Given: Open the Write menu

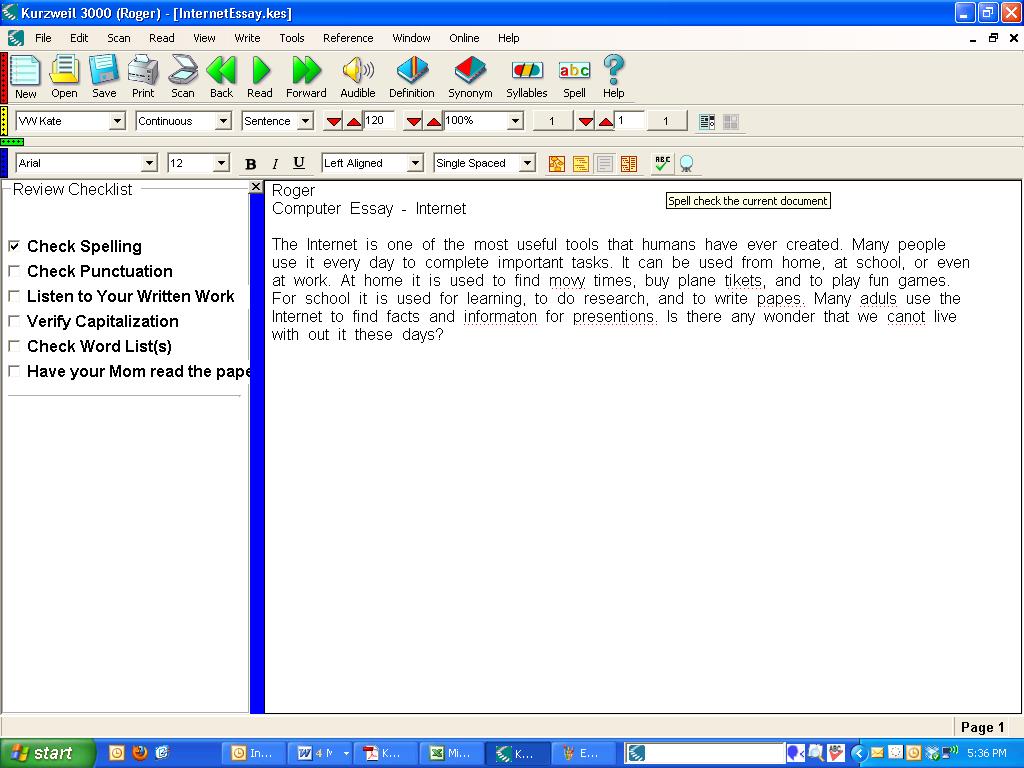Looking at the screenshot, I should pos(247,38).
